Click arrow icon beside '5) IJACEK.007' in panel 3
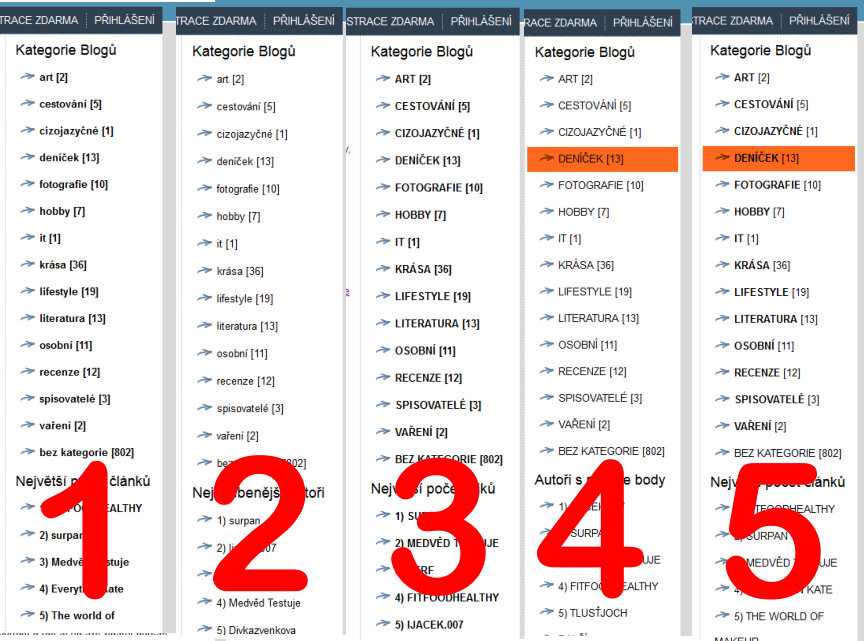 pos(382,624)
